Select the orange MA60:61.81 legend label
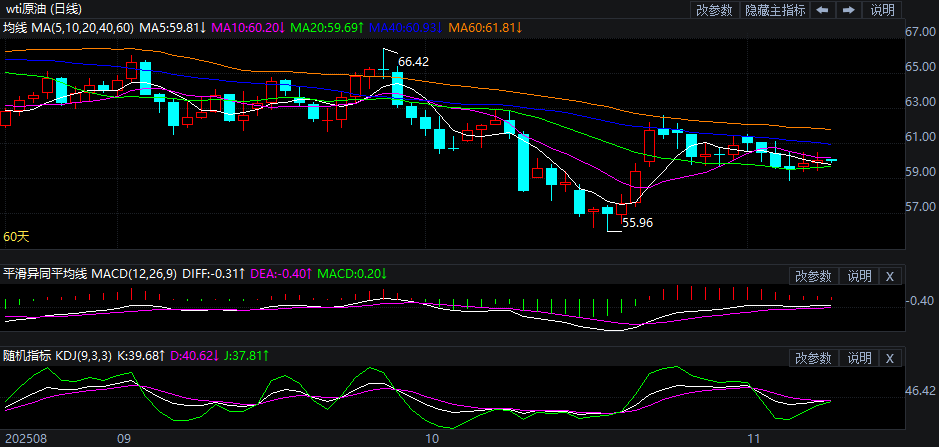939x447 pixels. [x=485, y=27]
